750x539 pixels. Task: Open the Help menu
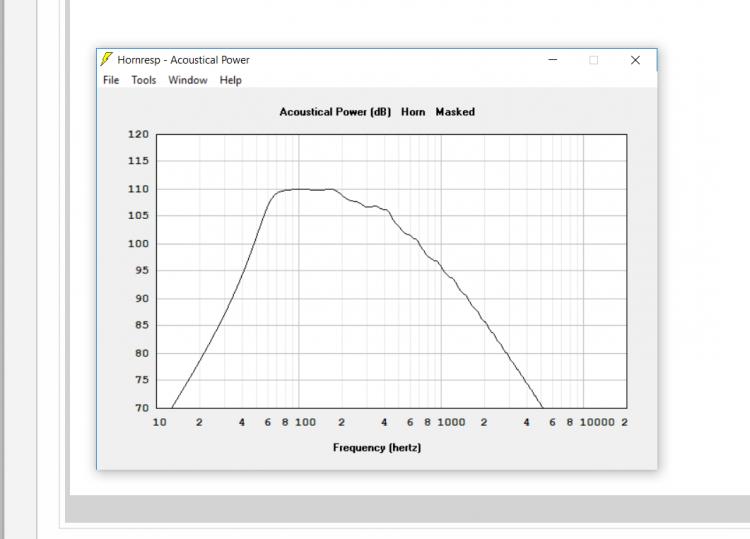click(231, 80)
